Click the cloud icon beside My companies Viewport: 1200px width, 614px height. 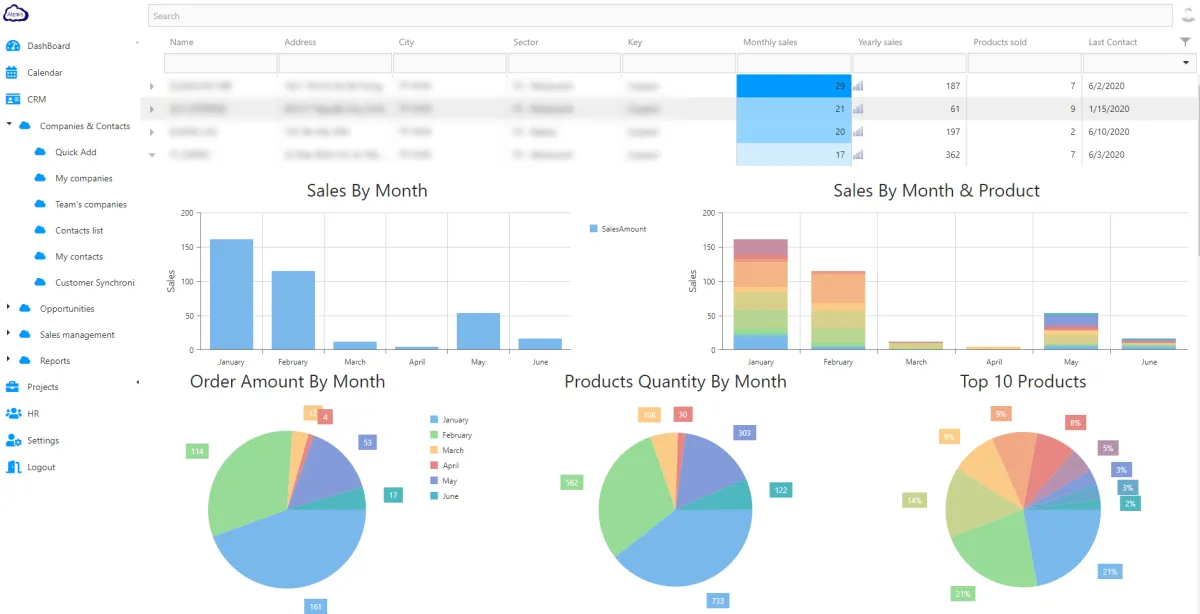click(x=40, y=178)
